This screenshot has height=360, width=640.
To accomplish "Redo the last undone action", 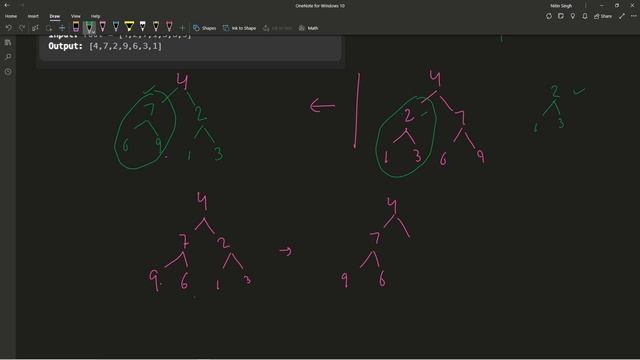I will coord(22,28).
